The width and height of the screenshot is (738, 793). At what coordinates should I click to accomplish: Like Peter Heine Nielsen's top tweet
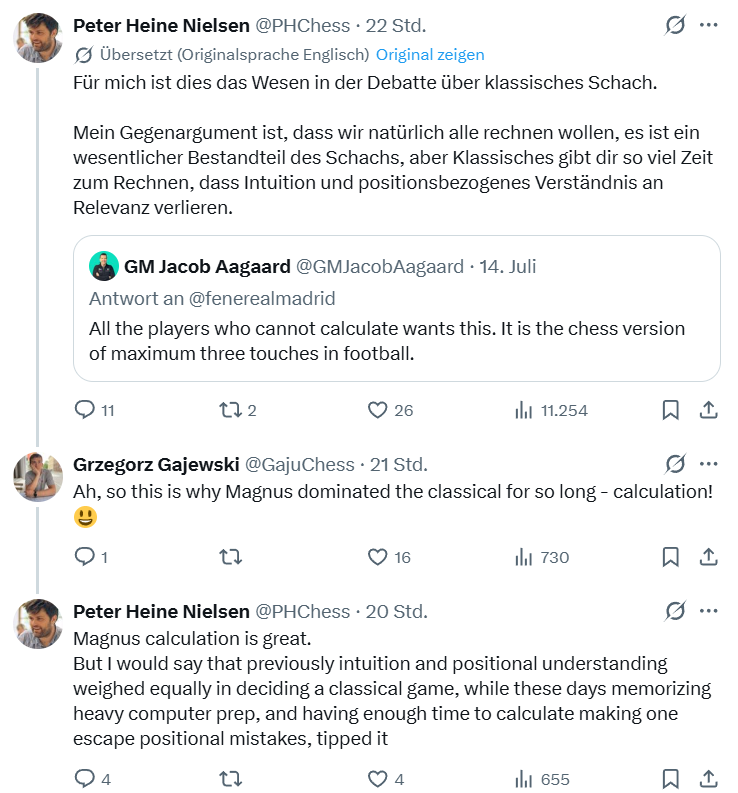click(390, 410)
